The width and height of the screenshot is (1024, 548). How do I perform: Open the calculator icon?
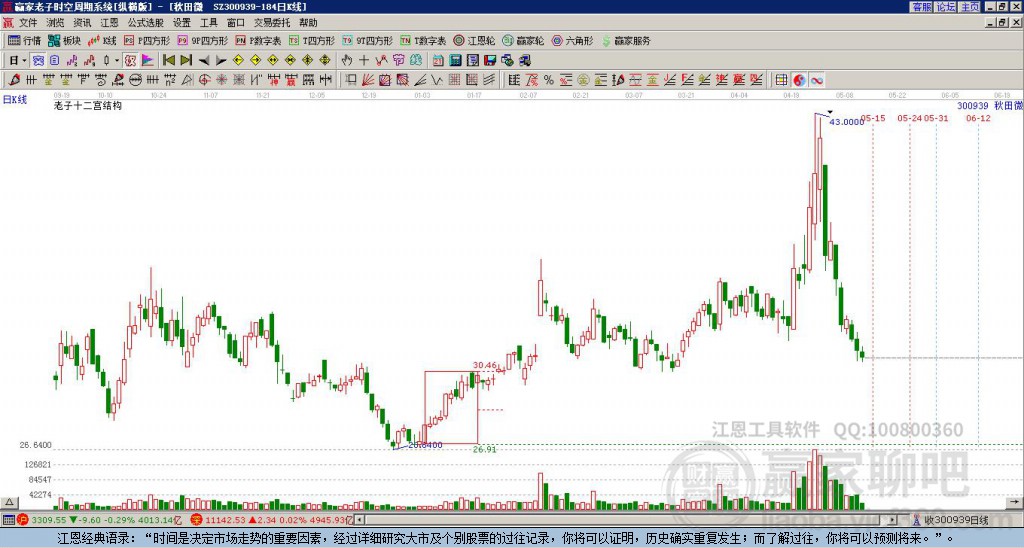pos(456,61)
